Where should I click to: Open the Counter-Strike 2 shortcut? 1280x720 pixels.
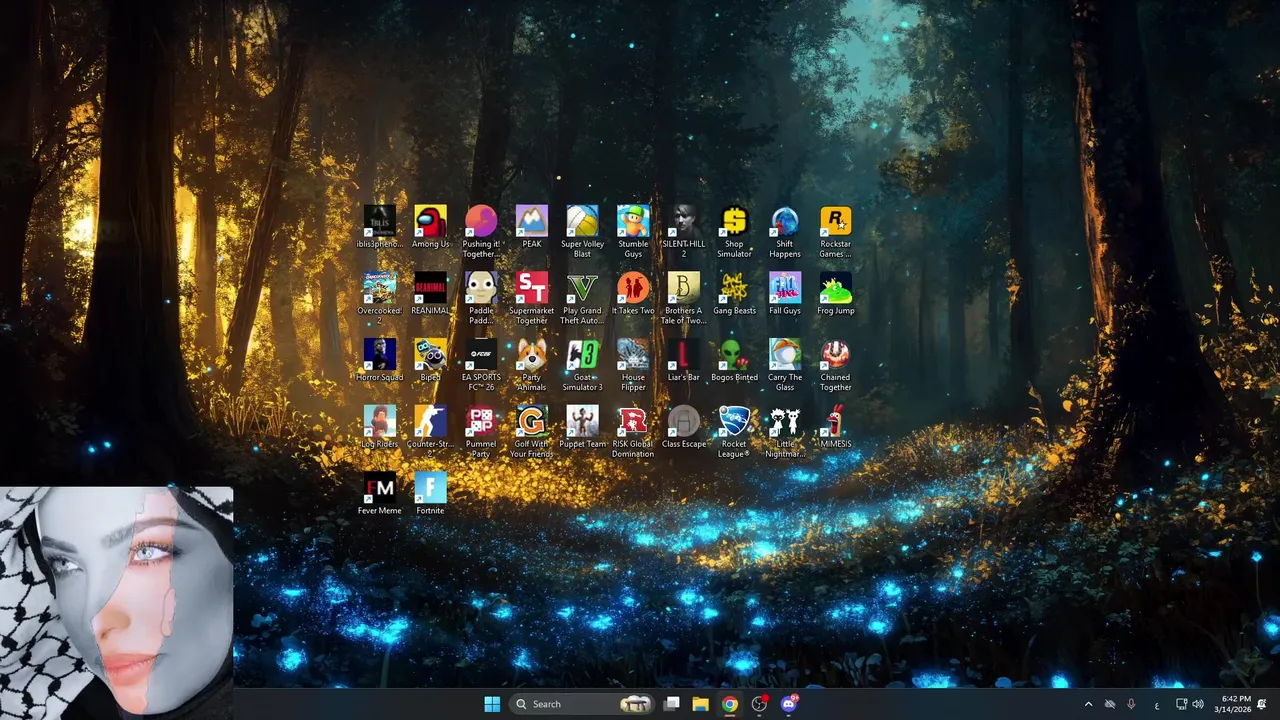[x=431, y=433]
